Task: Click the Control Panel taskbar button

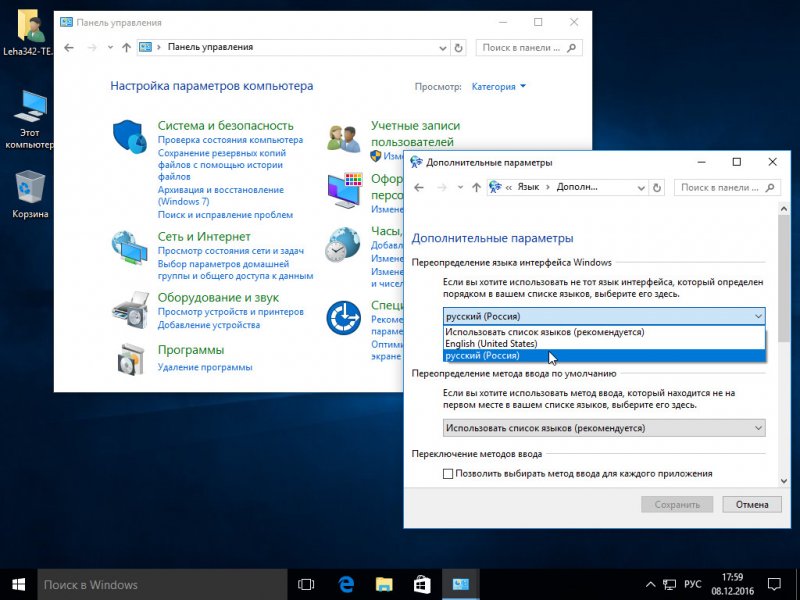Action: (461, 584)
